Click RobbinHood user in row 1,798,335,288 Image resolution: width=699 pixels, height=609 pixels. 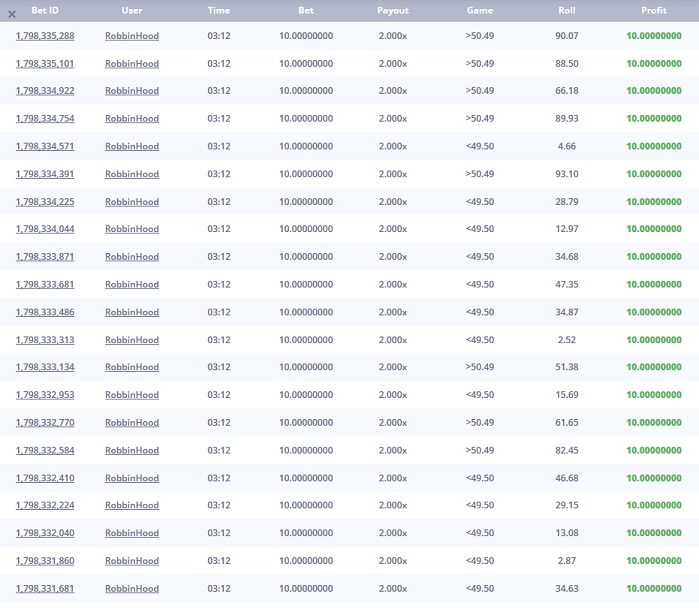[132, 36]
